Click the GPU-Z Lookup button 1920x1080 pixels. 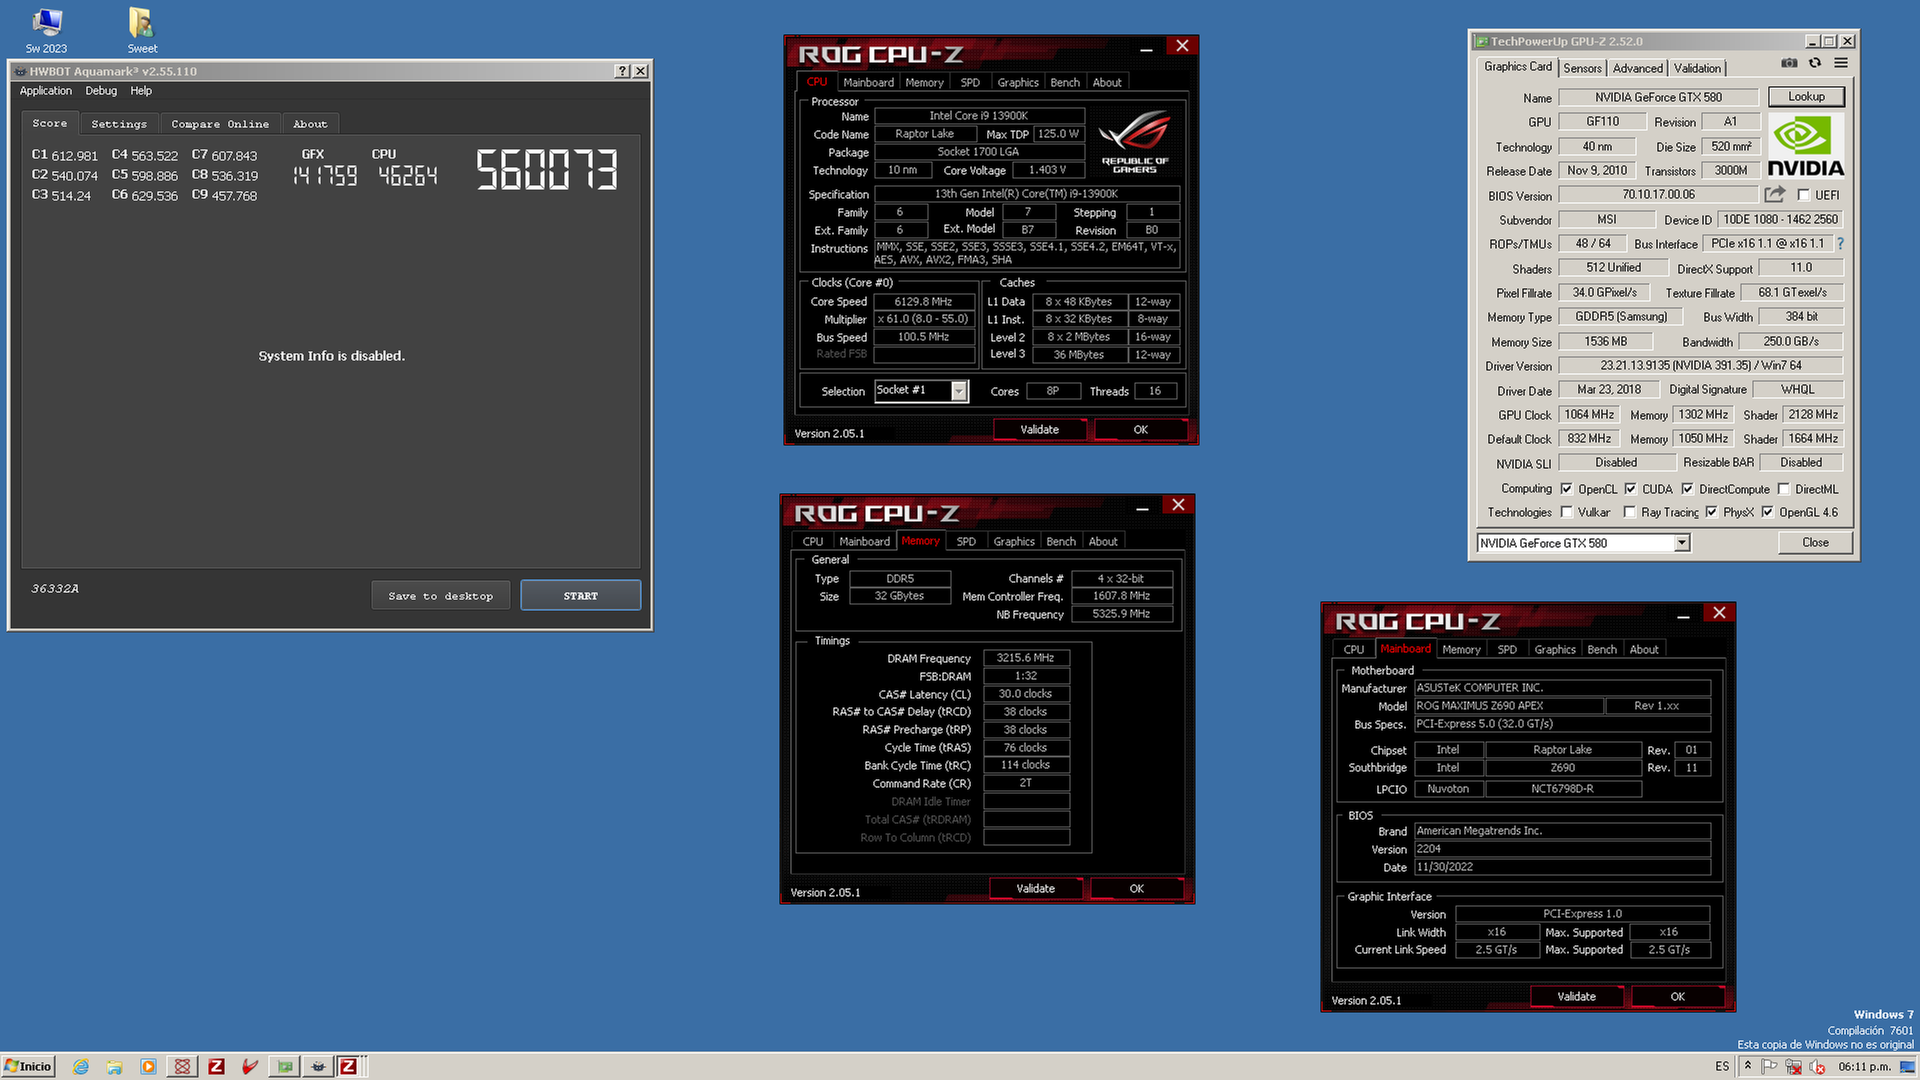click(1806, 97)
